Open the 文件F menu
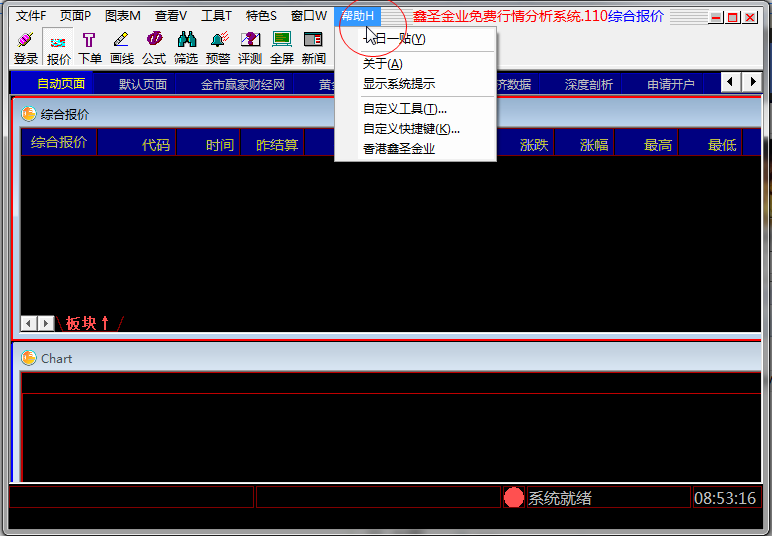Screen dimensions: 772x536 pos(31,16)
